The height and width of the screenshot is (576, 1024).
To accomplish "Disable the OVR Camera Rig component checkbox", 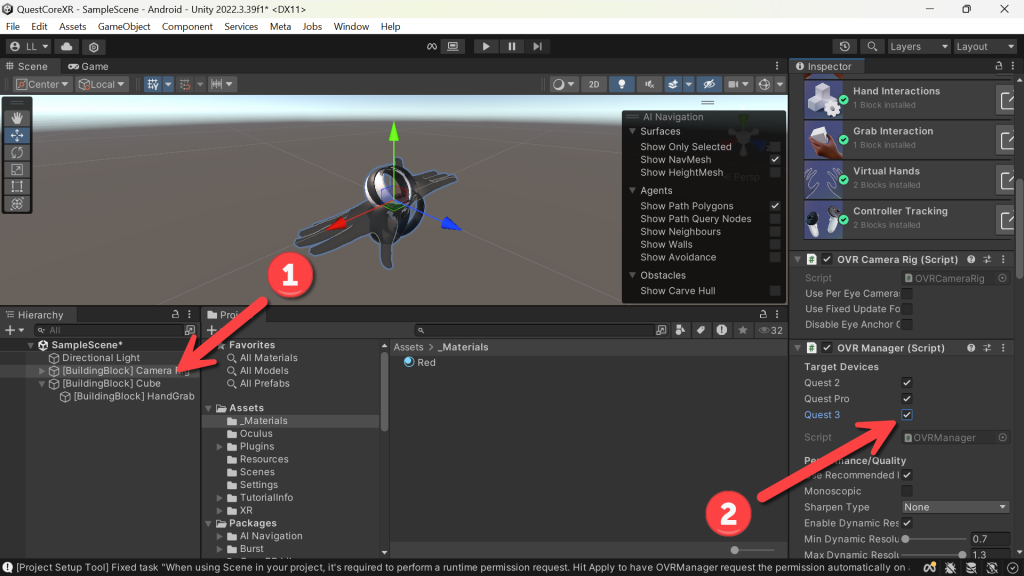I will pos(827,259).
